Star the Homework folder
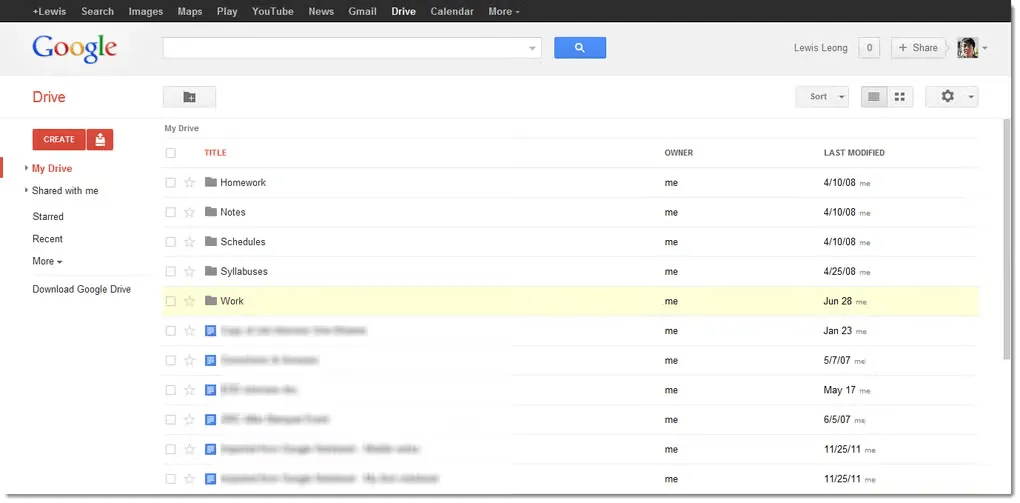Screen dimensions: 1020x503 189,182
